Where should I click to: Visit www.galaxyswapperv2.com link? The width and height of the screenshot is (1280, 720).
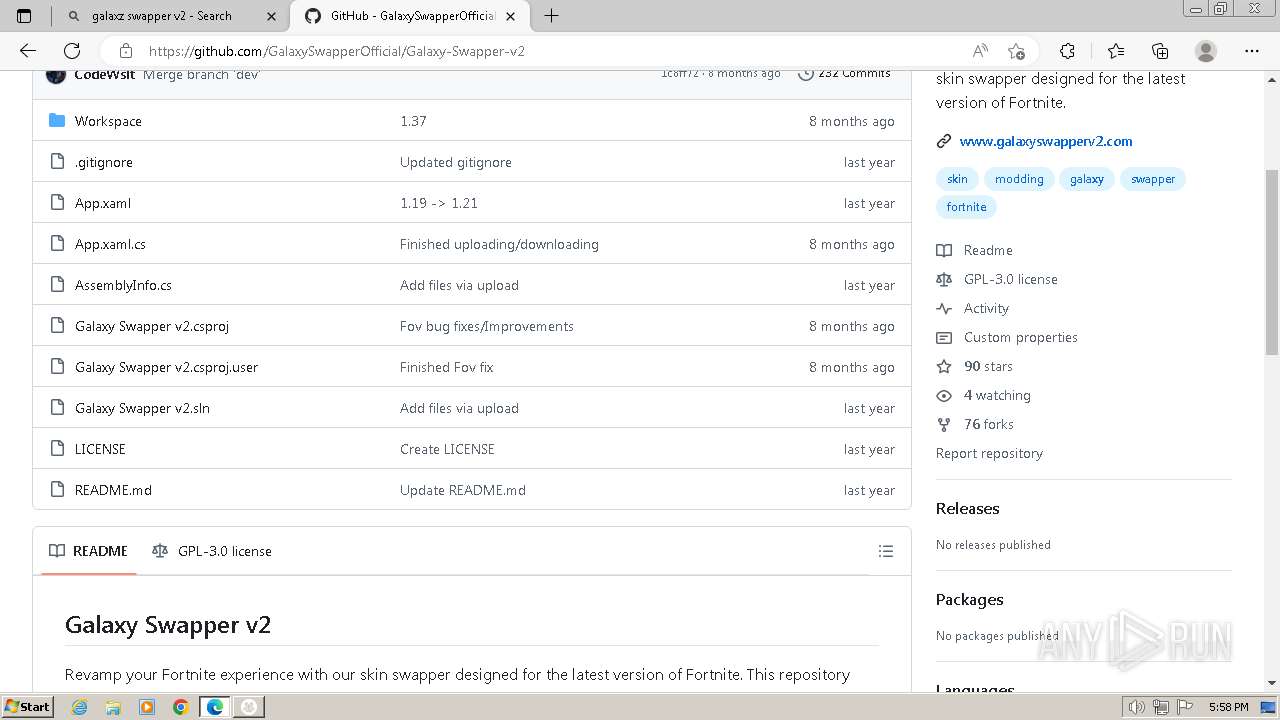1046,141
